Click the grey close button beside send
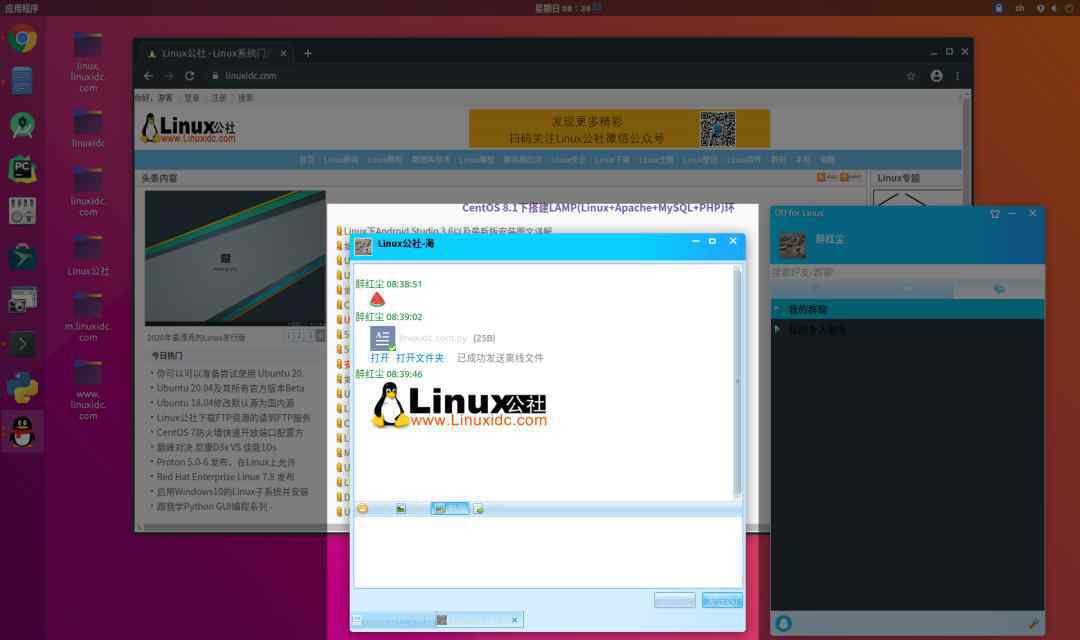Image resolution: width=1080 pixels, height=640 pixels. [674, 601]
